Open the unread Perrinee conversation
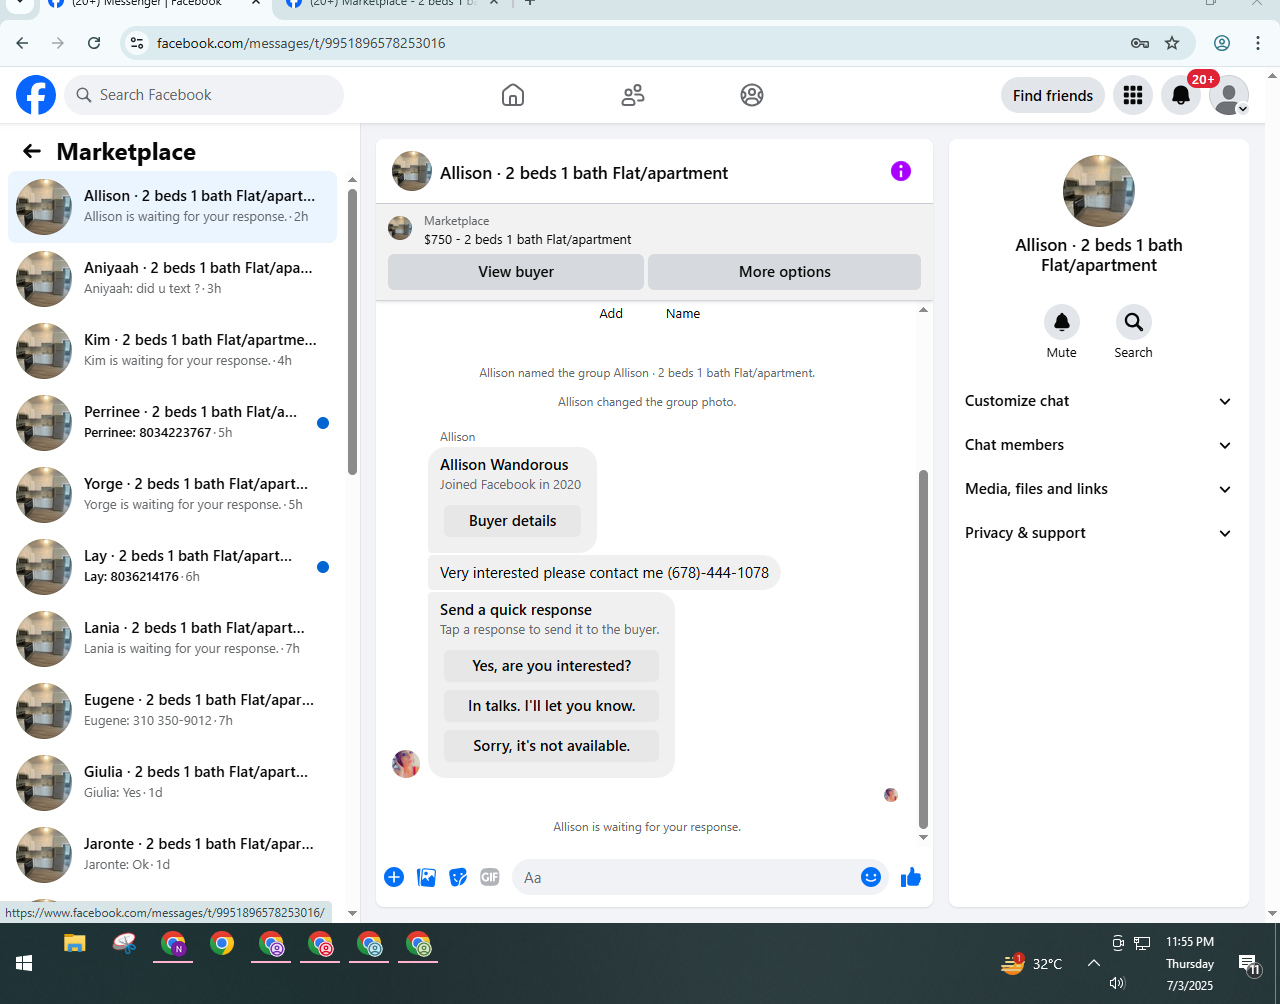The height and width of the screenshot is (1004, 1280). click(x=173, y=423)
